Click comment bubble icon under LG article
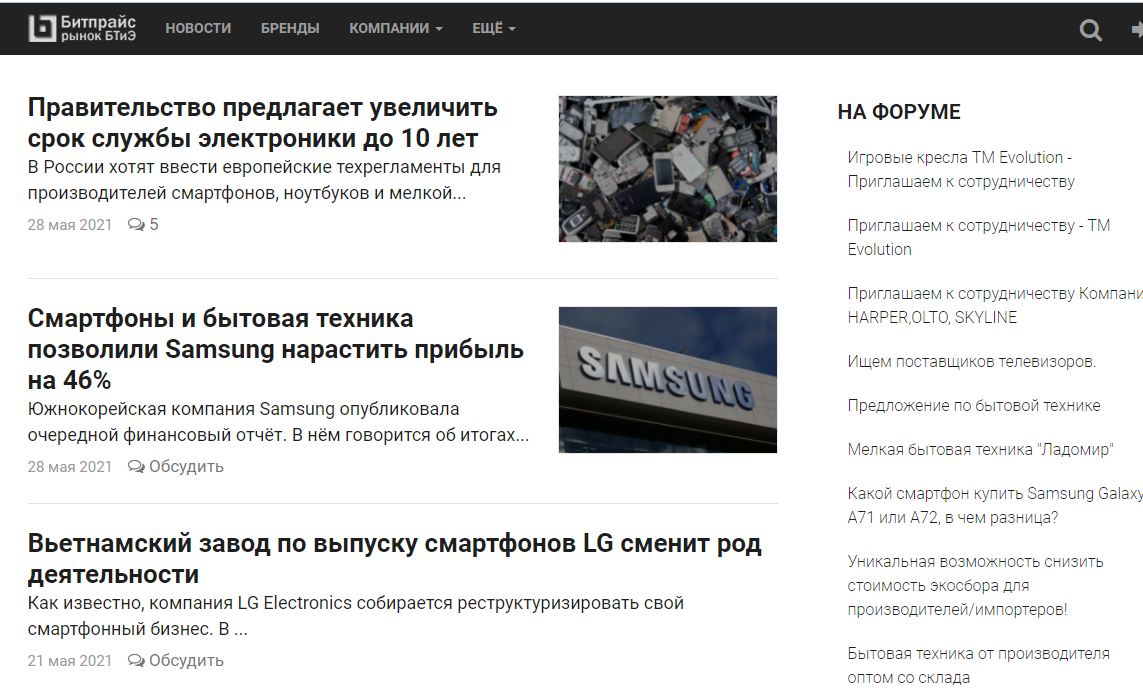Screen dimensions: 1143x696 [x=136, y=660]
